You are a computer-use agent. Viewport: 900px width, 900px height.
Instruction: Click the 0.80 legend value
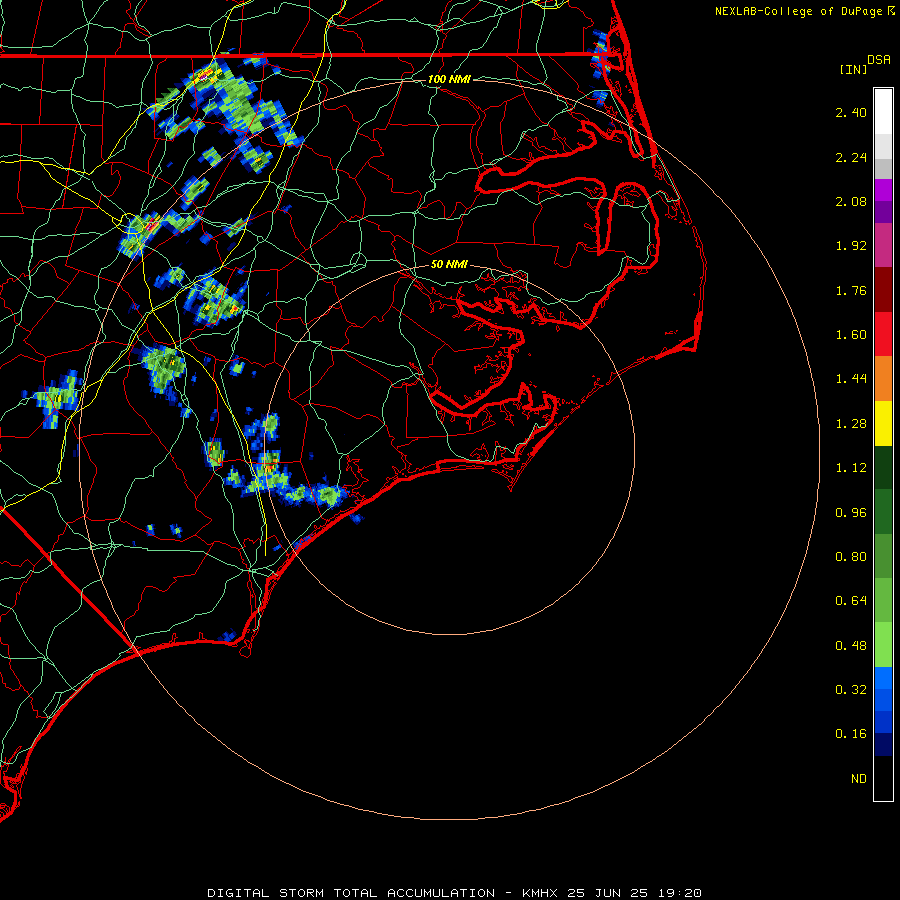pos(851,557)
